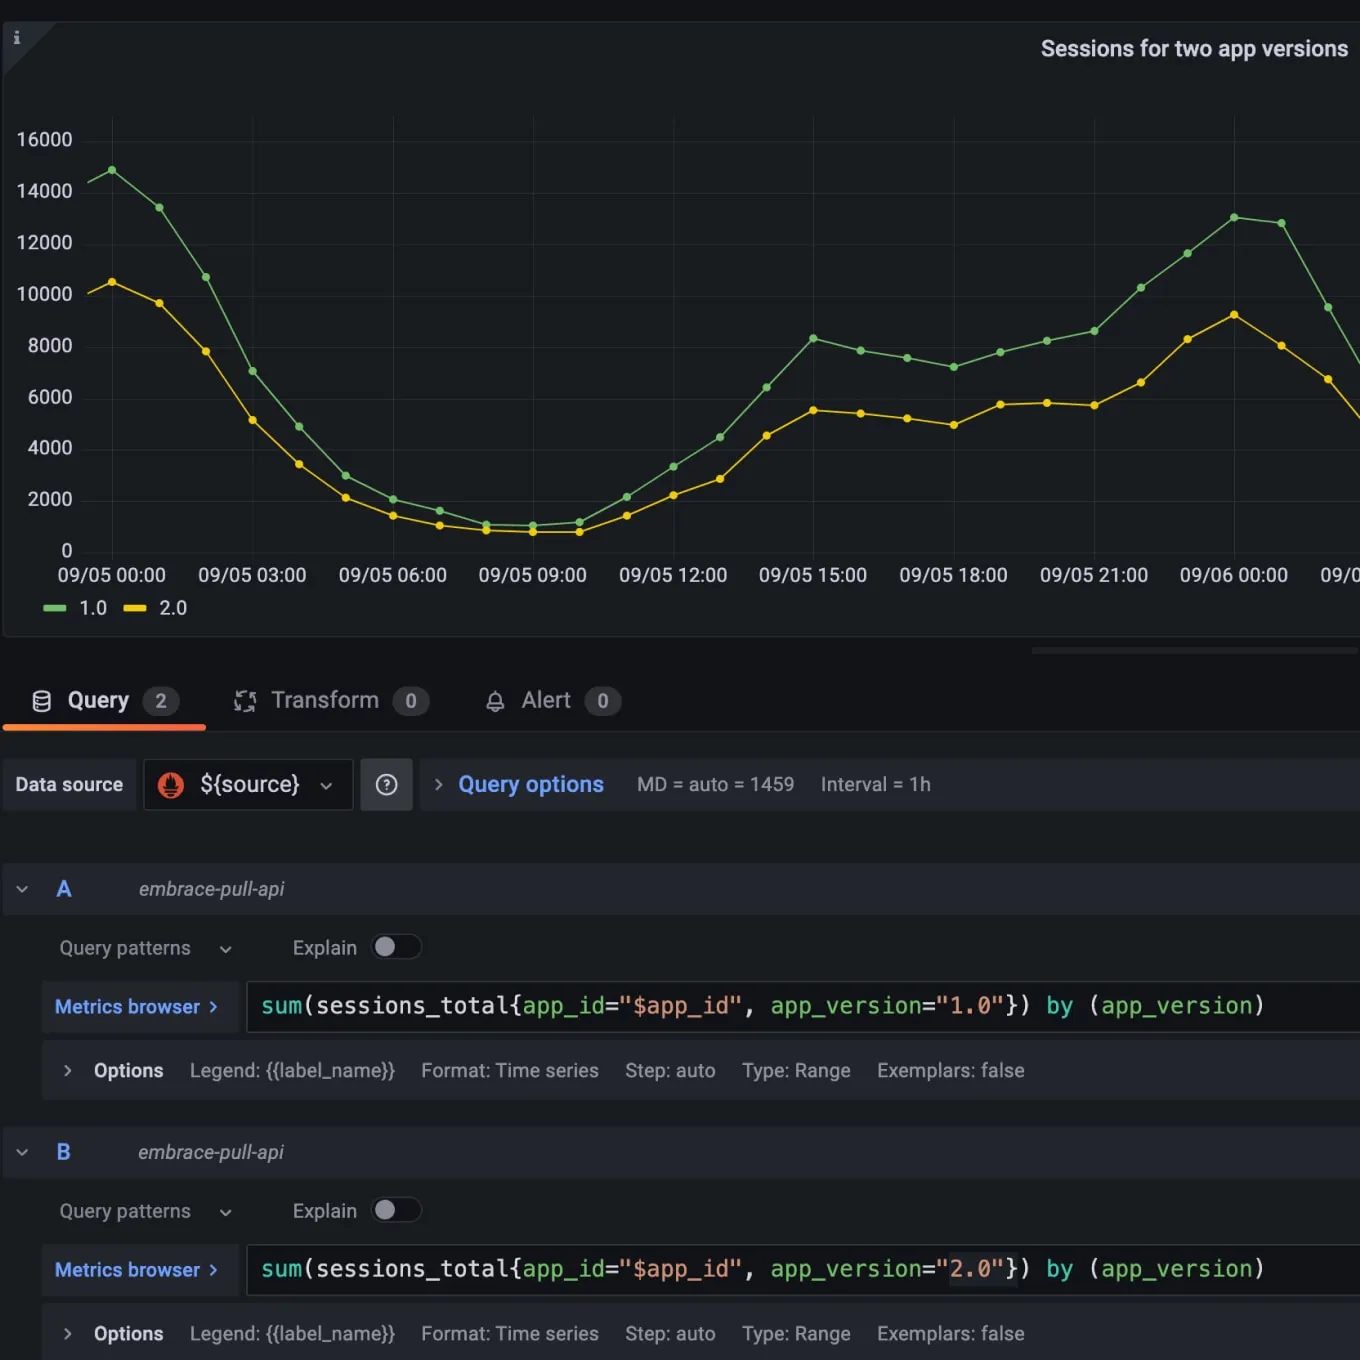This screenshot has height=1360, width=1360.
Task: Click the yellow 2.0 legend color swatch
Action: coord(135,608)
